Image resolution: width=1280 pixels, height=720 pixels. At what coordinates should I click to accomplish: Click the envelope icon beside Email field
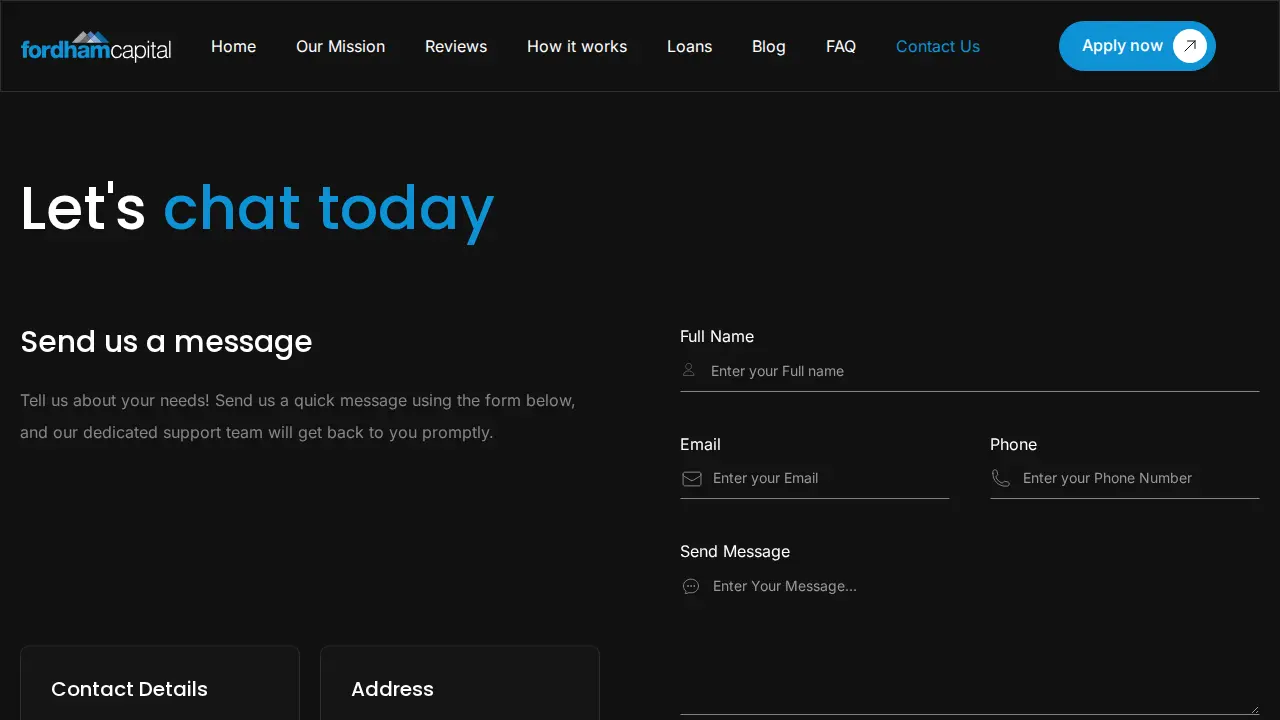tap(692, 479)
